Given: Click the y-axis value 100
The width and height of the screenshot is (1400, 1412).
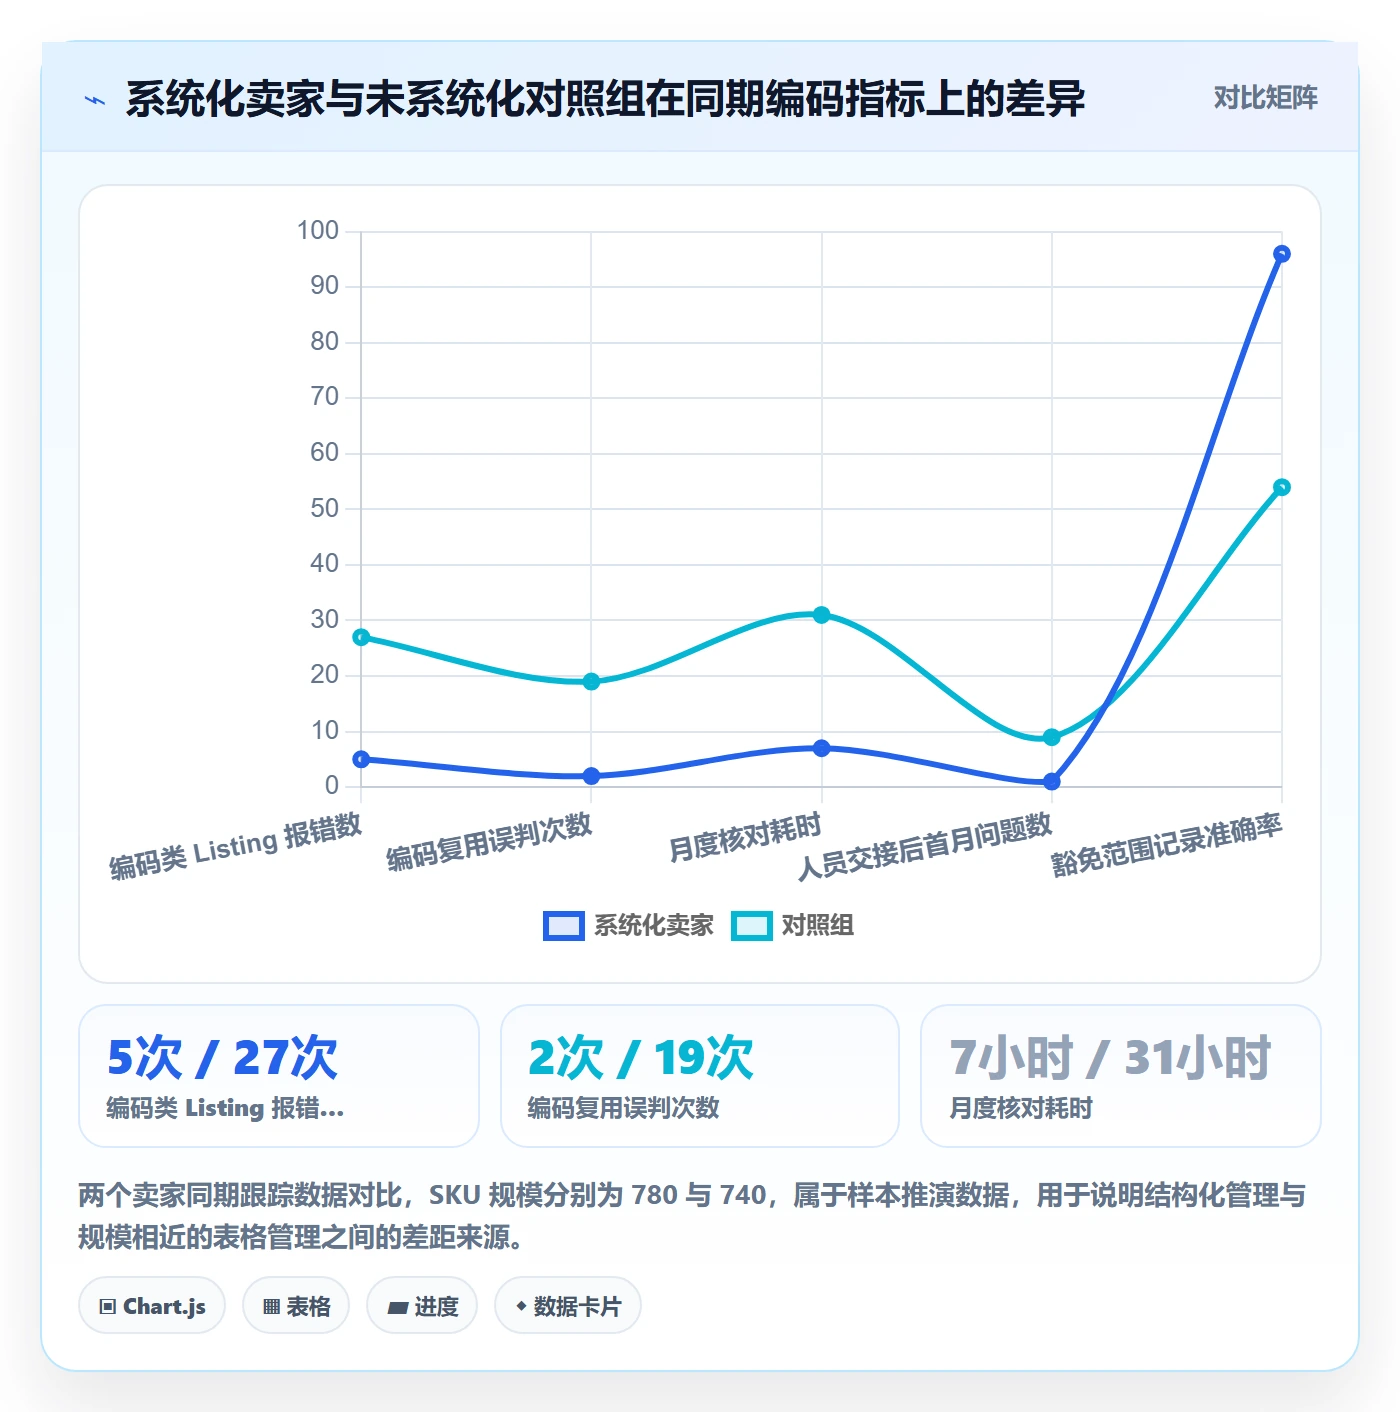Looking at the screenshot, I should [x=318, y=230].
